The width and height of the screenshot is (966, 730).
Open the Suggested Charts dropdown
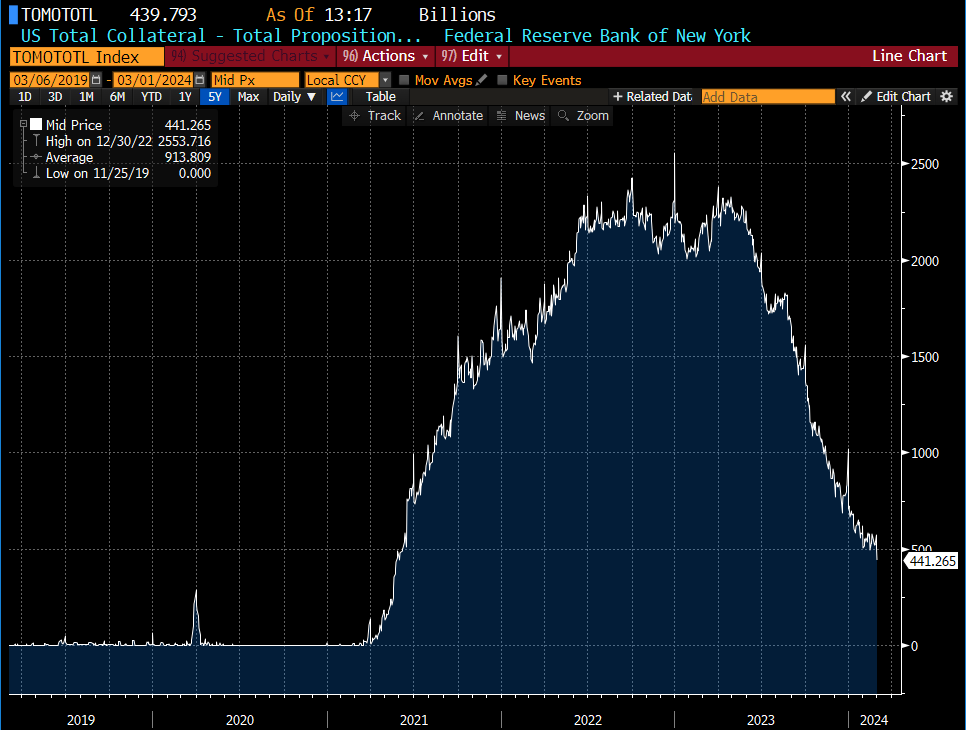pyautogui.click(x=250, y=56)
